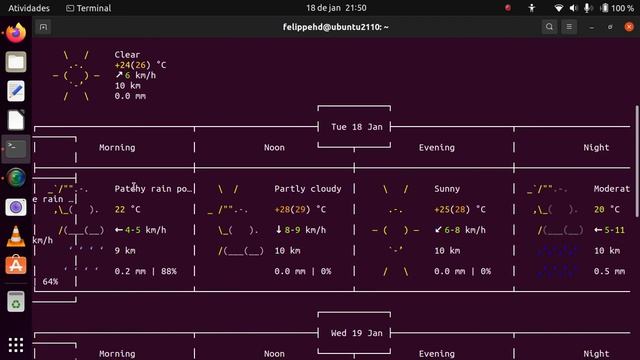Open the blank document dock icon
This screenshot has height=360, width=640.
click(16, 120)
